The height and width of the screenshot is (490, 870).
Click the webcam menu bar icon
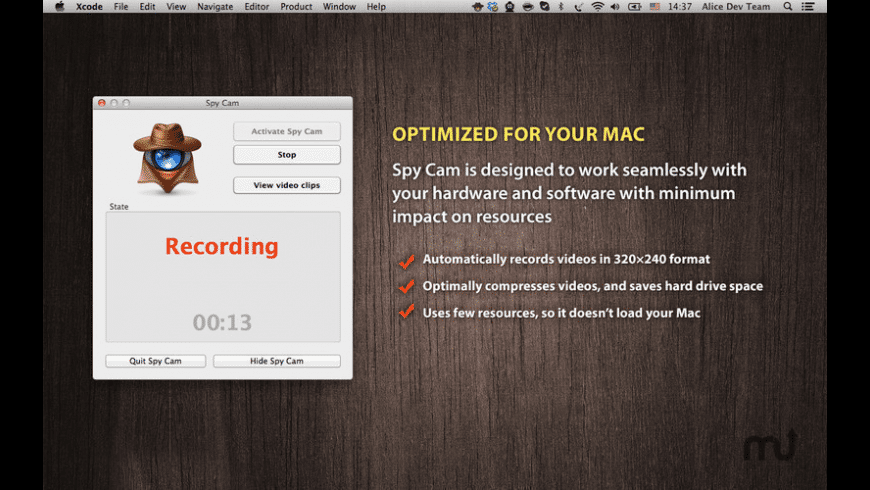tap(509, 7)
